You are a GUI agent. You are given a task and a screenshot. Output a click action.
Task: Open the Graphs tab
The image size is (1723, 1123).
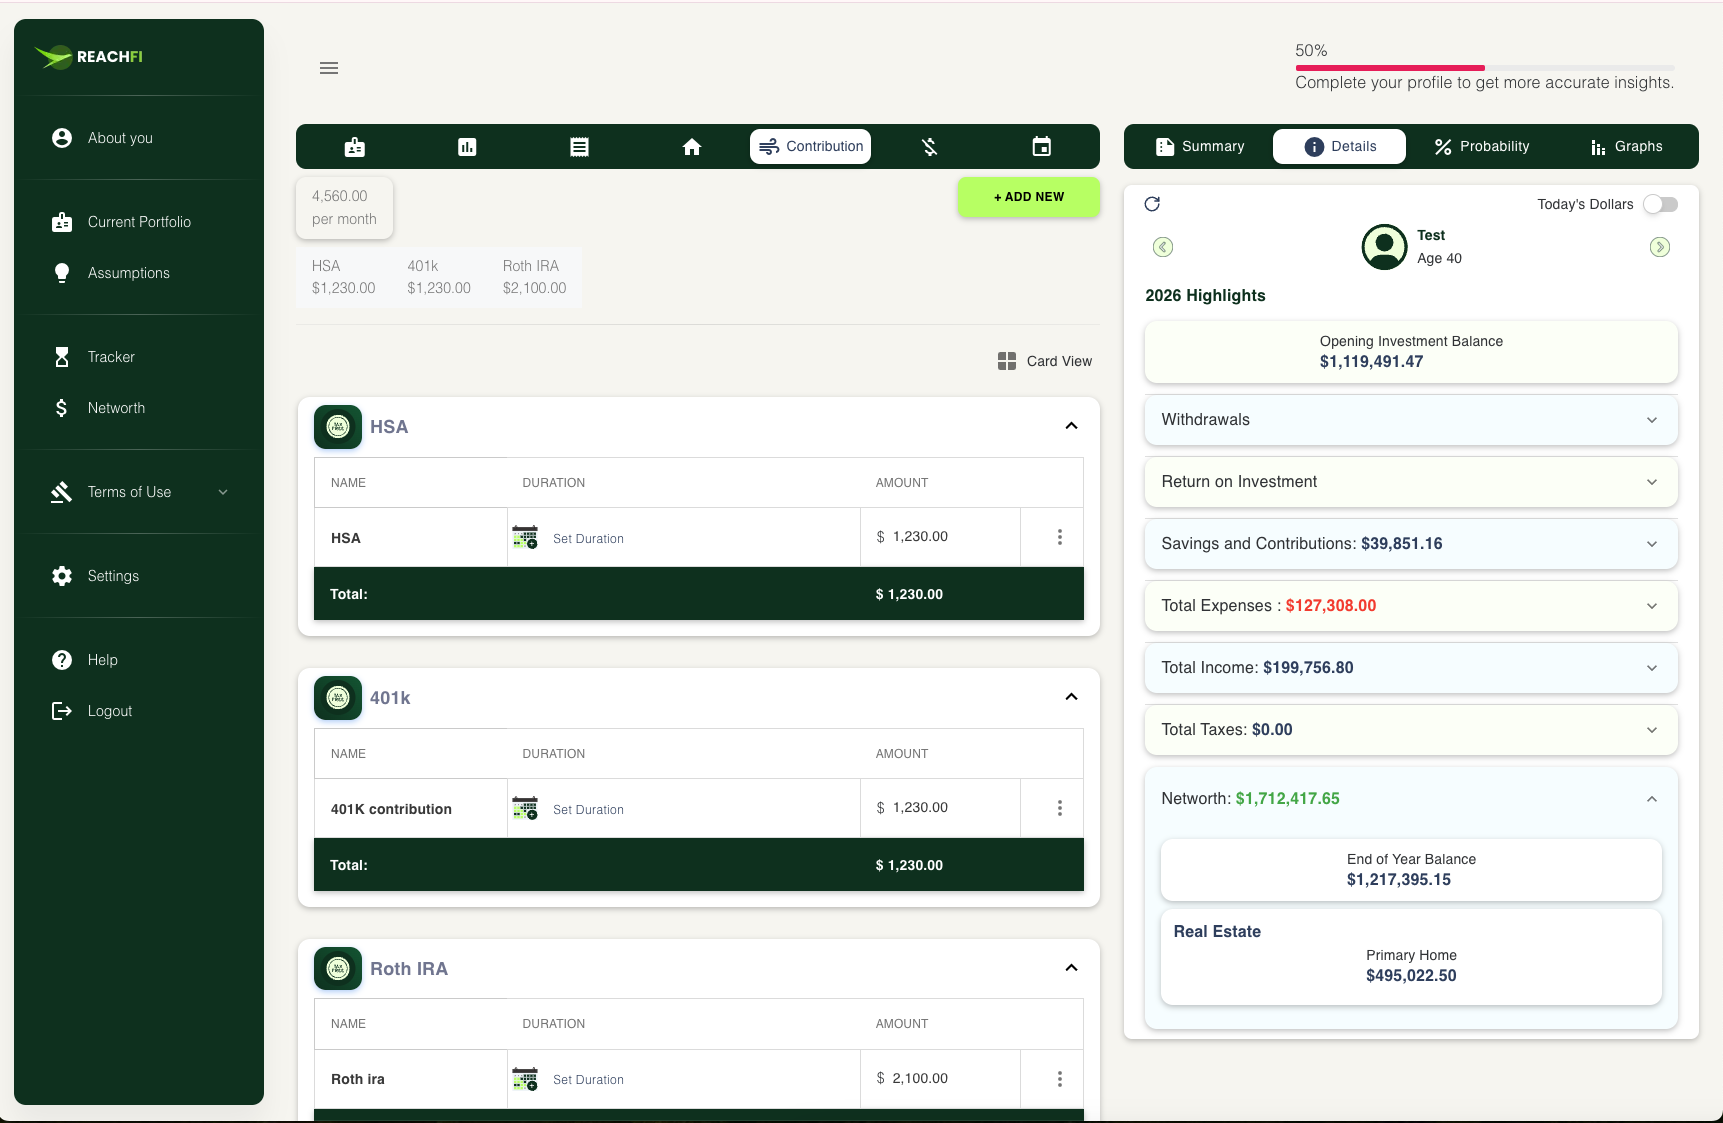click(x=1626, y=147)
